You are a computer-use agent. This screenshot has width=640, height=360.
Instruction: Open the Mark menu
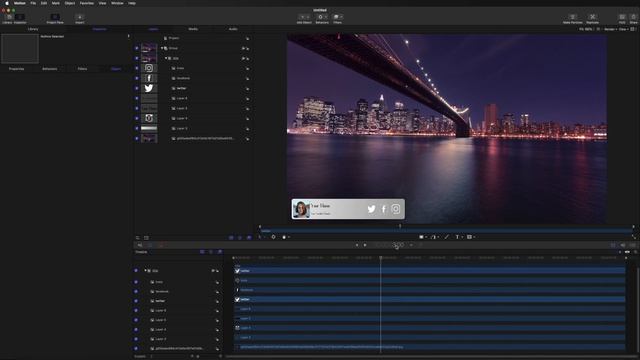tap(56, 3)
